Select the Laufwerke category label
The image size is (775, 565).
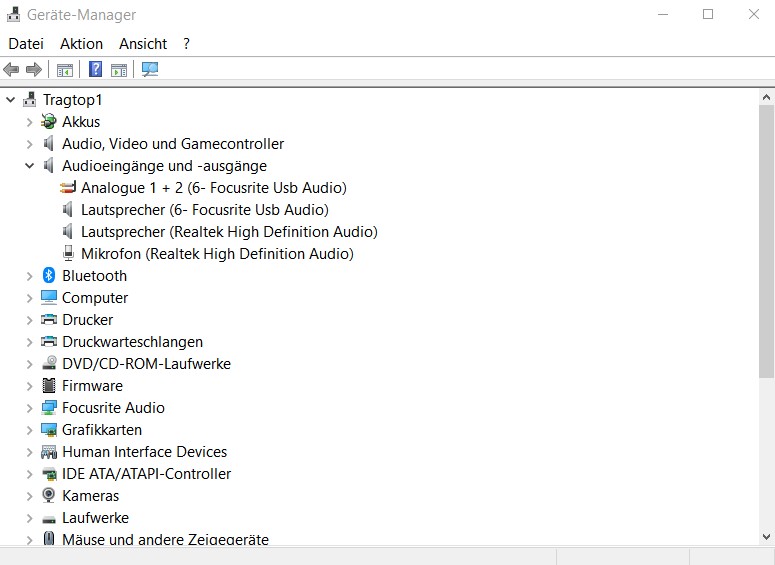pyautogui.click(x=95, y=518)
